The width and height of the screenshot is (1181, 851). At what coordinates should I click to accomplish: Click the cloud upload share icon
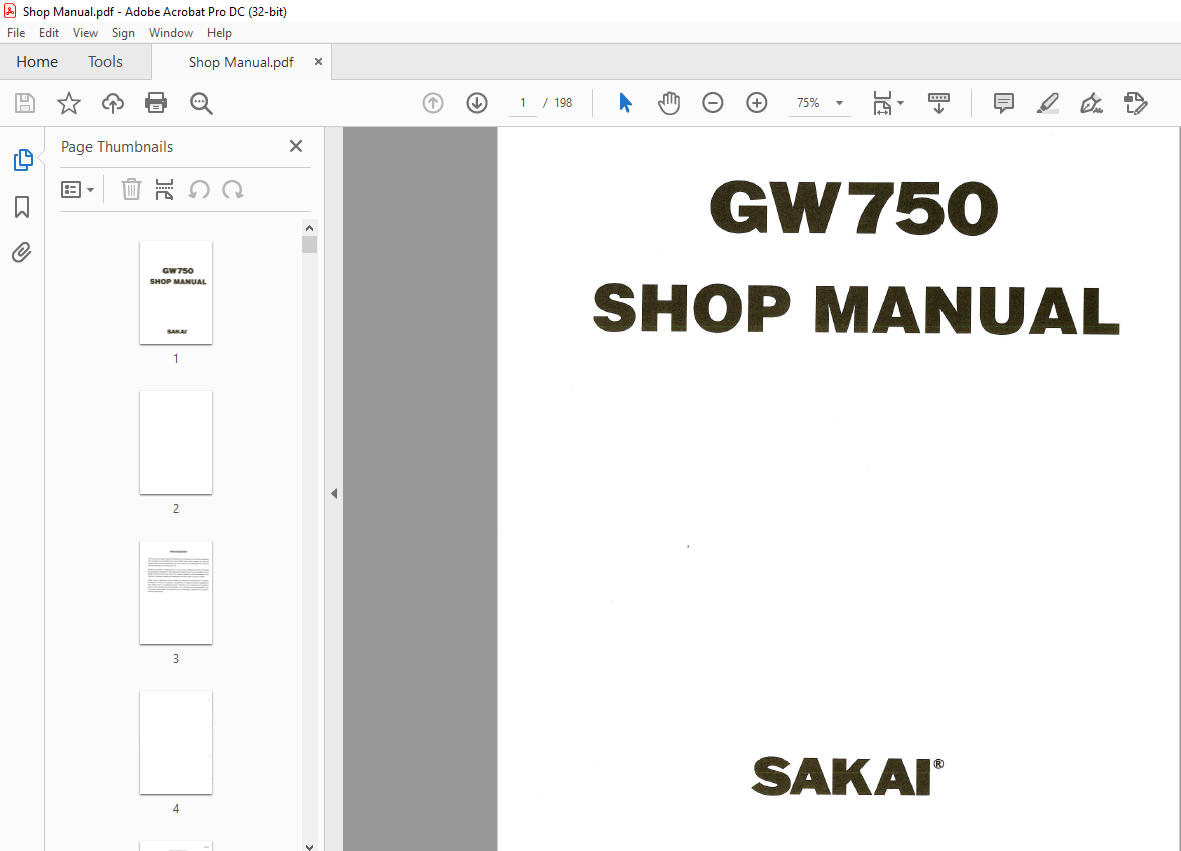113,103
